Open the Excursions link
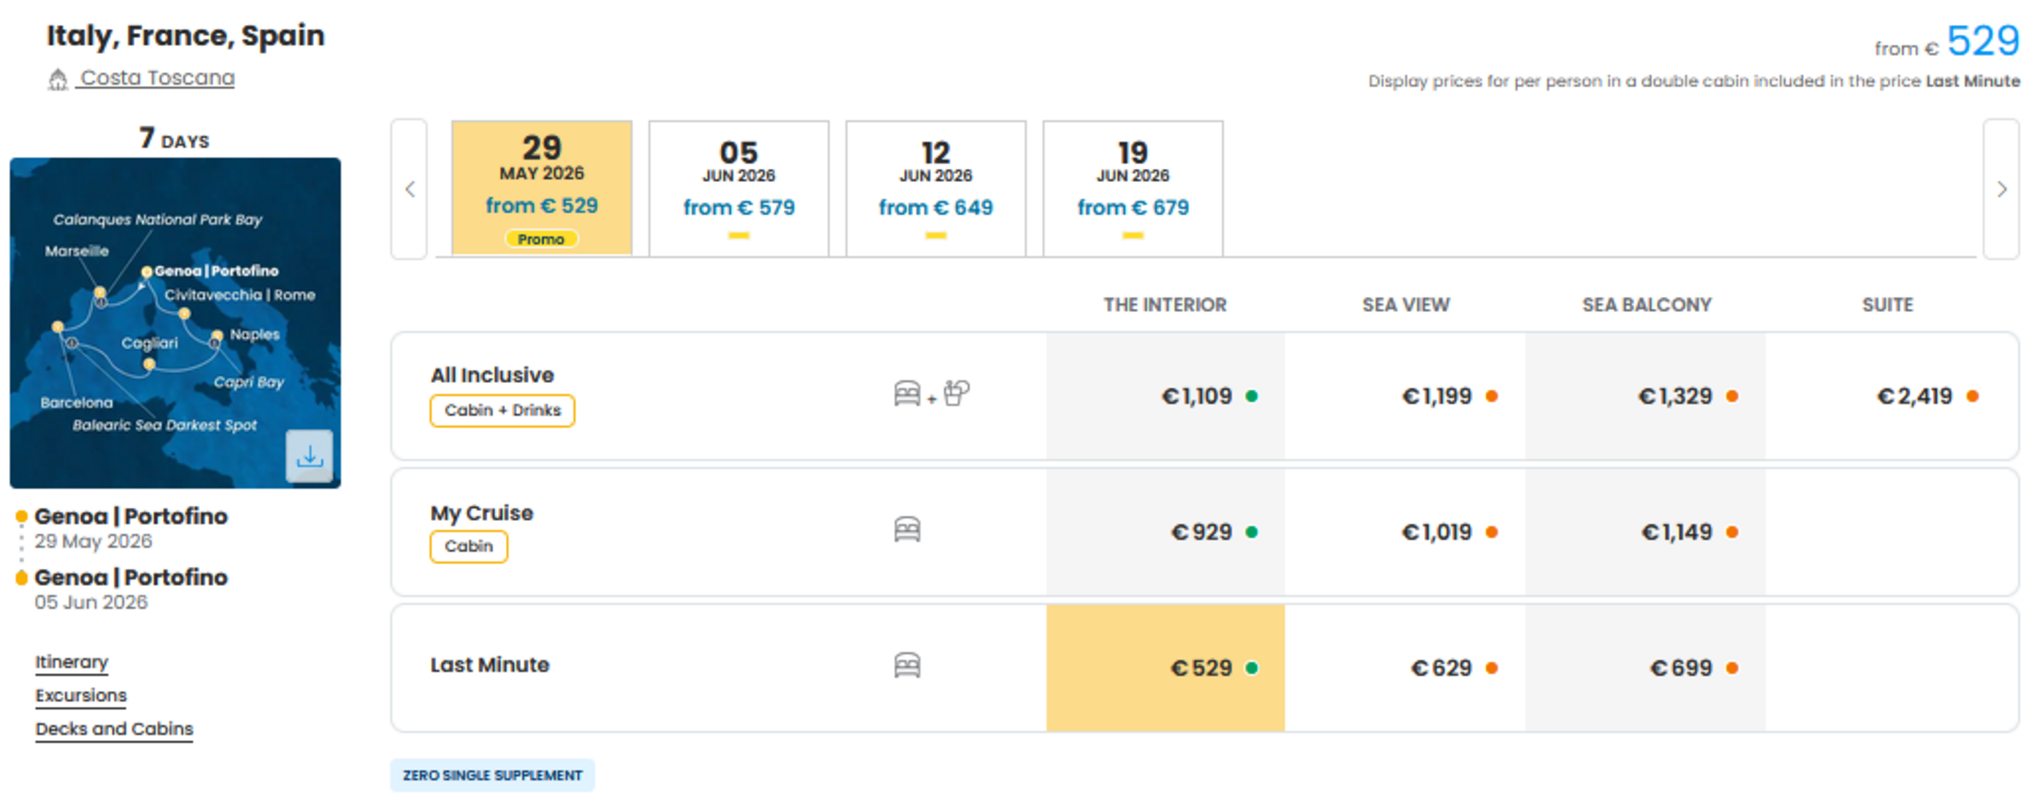This screenshot has height=800, width=2030. [x=81, y=695]
